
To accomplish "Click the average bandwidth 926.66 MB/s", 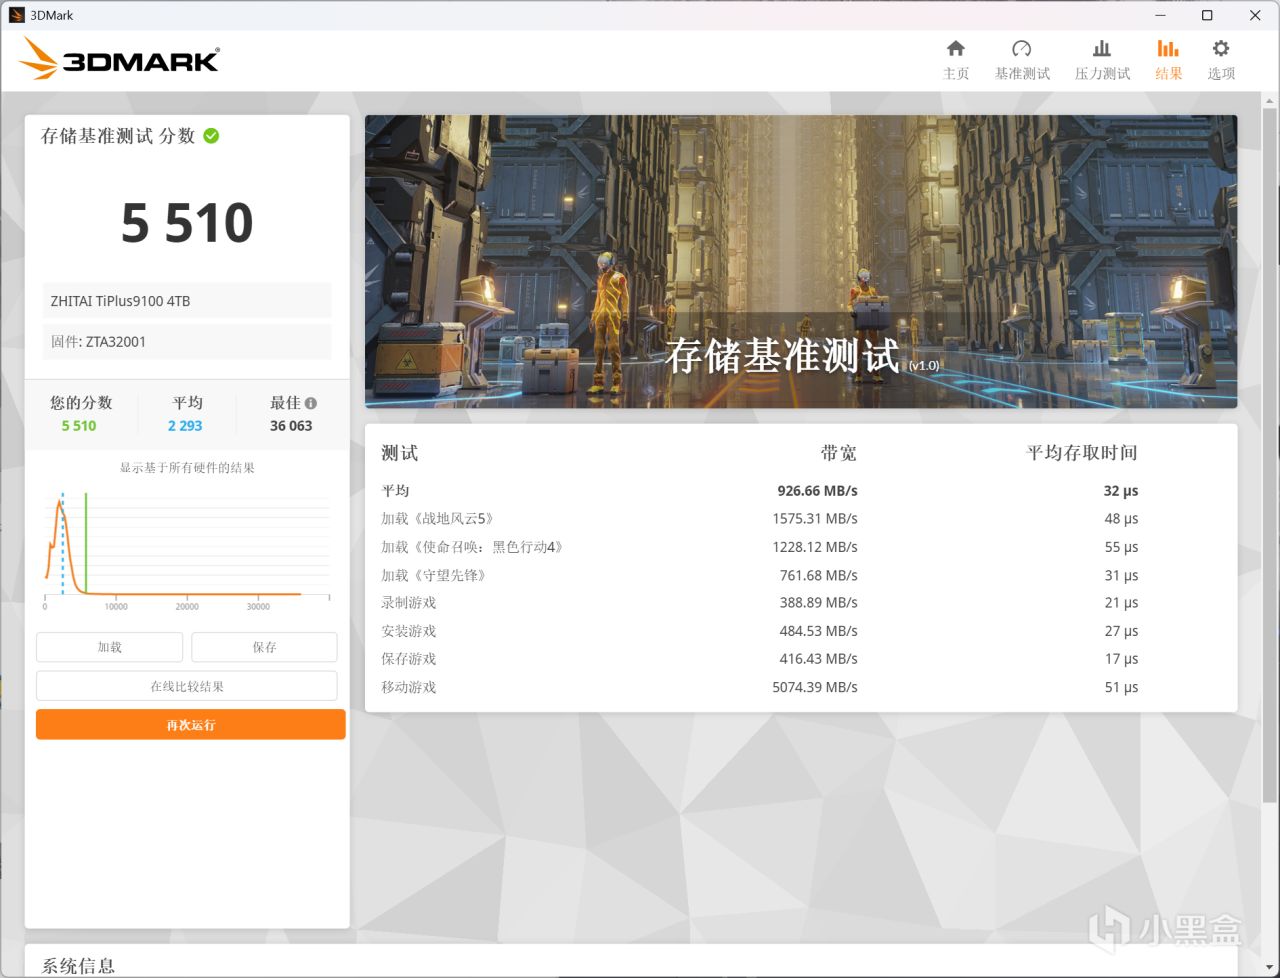I will point(817,491).
